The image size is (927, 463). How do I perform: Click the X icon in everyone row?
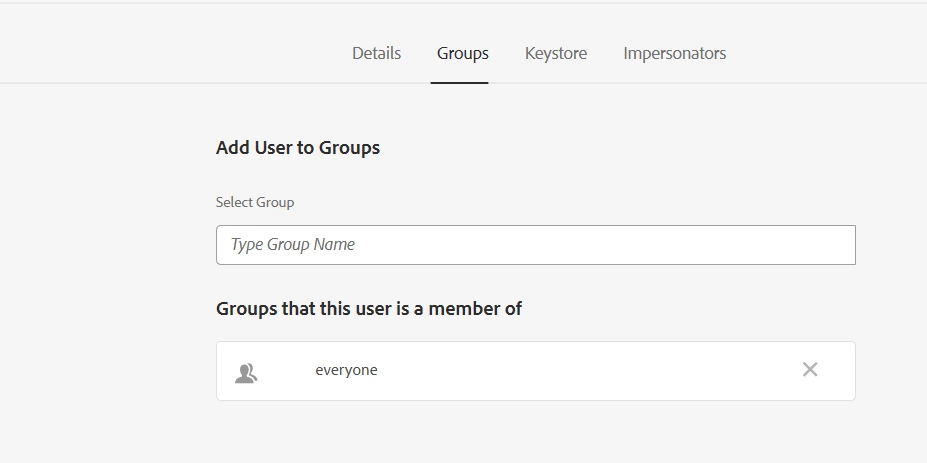click(x=809, y=370)
